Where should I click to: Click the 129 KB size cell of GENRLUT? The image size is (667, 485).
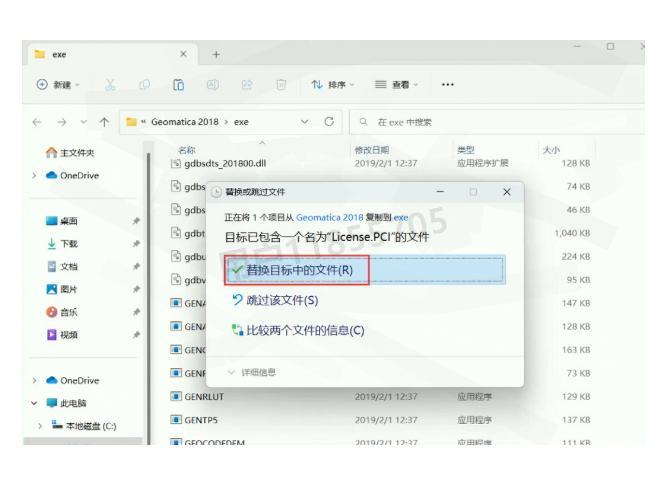(x=576, y=397)
